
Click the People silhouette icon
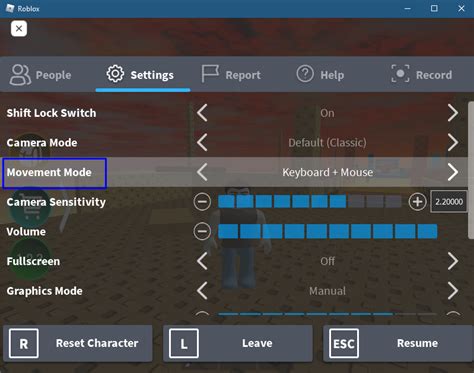tap(20, 75)
